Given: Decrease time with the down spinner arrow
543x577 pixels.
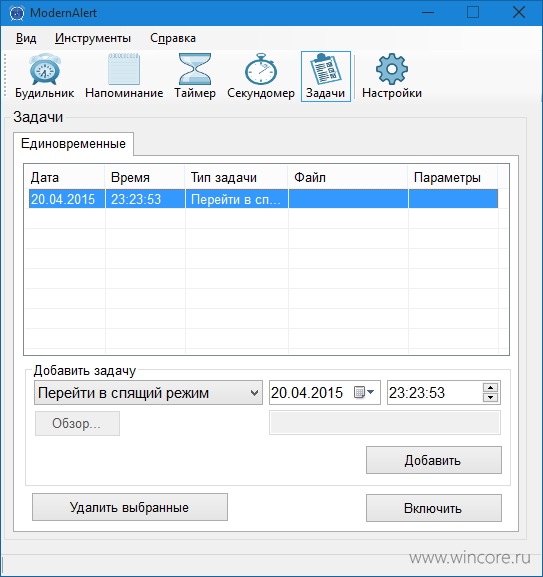Looking at the screenshot, I should (x=490, y=397).
